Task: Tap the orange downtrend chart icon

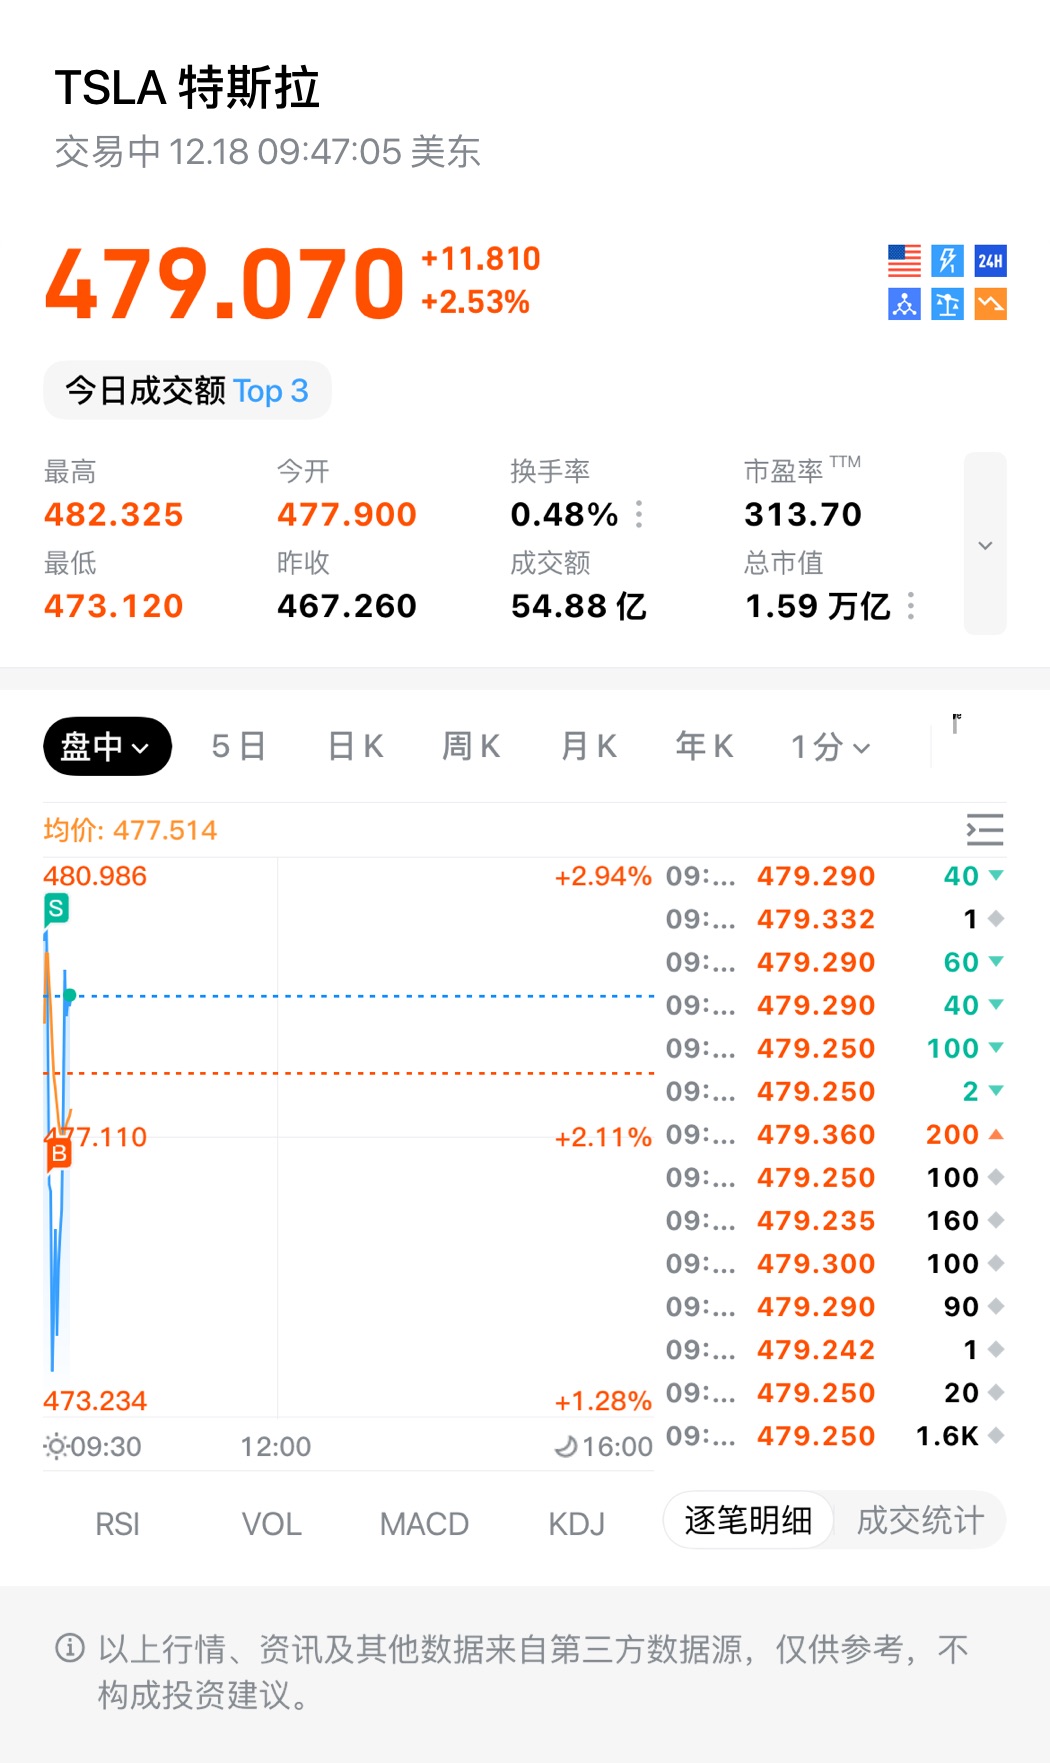Action: click(990, 304)
